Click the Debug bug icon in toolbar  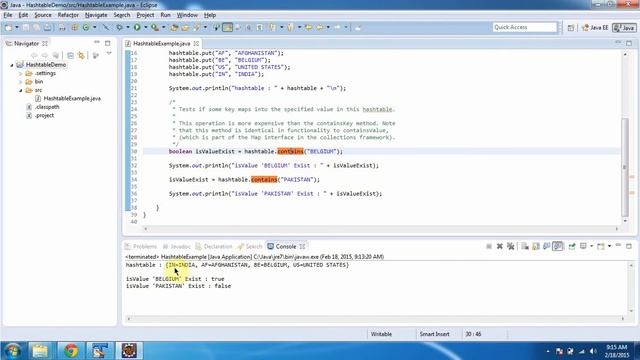pos(119,27)
